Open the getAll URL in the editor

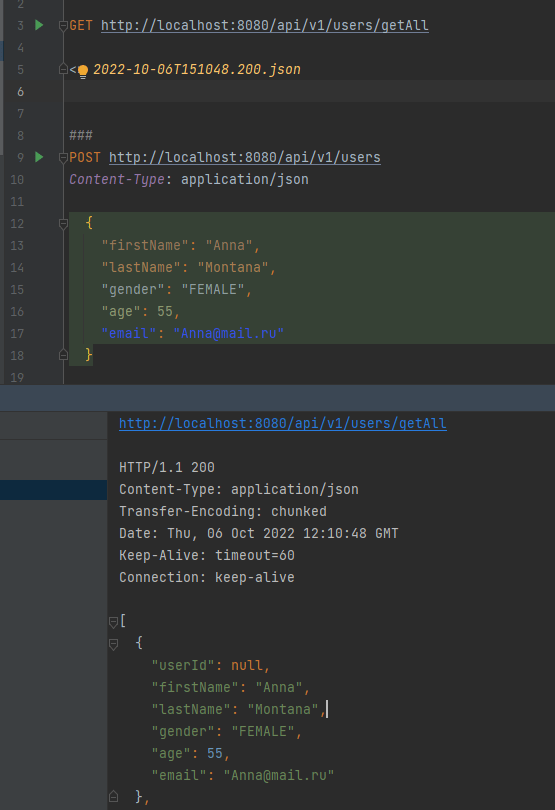pos(265,25)
